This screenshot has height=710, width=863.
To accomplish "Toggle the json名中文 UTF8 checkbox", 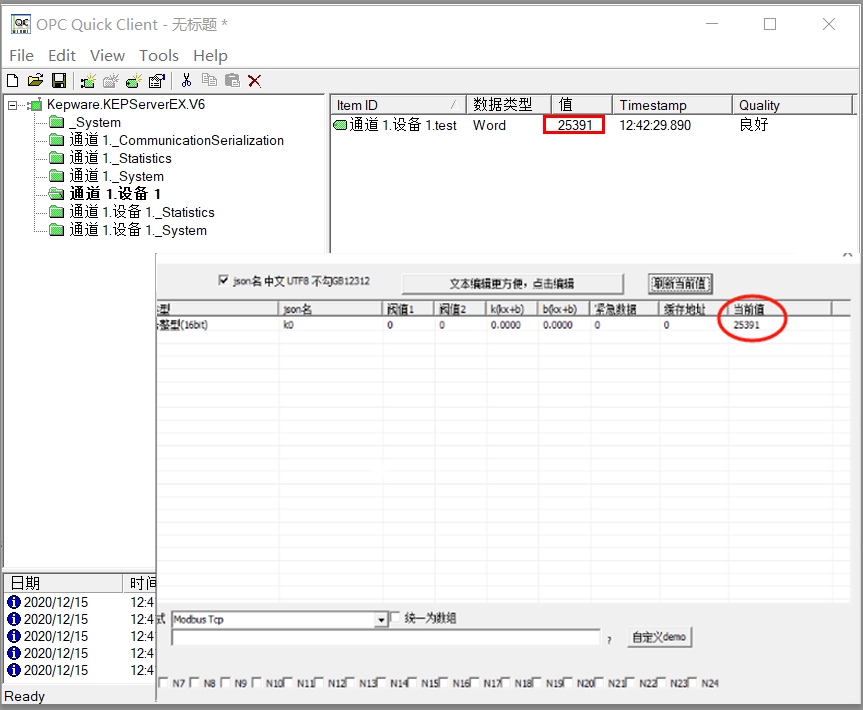I will coord(223,282).
